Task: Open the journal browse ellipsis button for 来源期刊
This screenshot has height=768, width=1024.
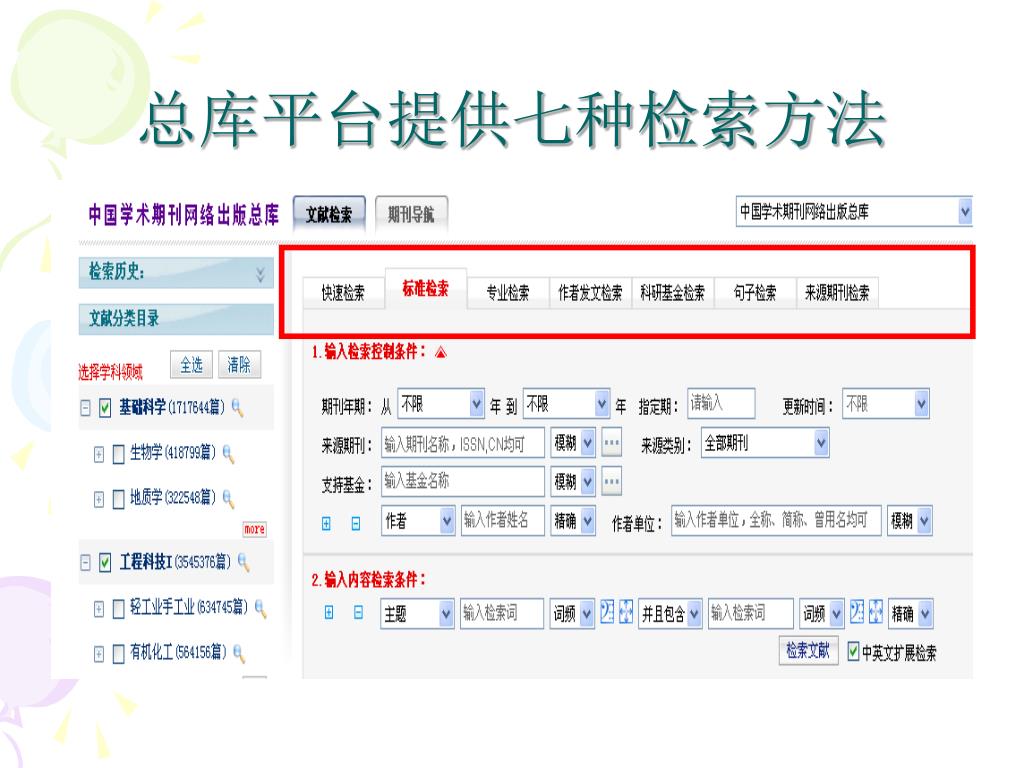Action: tap(611, 443)
